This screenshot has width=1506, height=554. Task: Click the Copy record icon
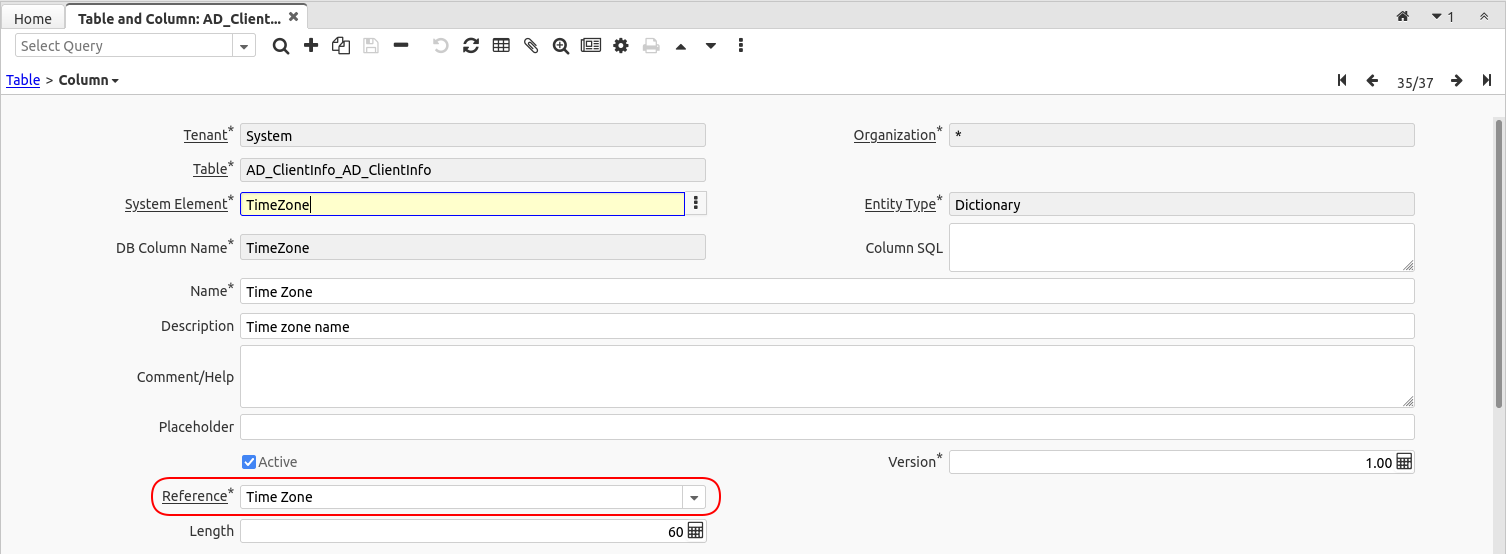[x=341, y=46]
